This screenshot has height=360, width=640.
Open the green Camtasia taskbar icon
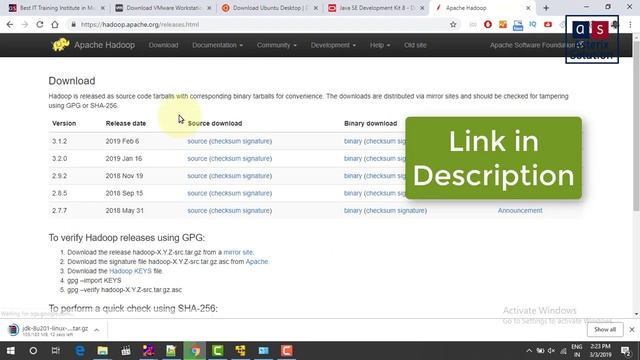click(218, 351)
